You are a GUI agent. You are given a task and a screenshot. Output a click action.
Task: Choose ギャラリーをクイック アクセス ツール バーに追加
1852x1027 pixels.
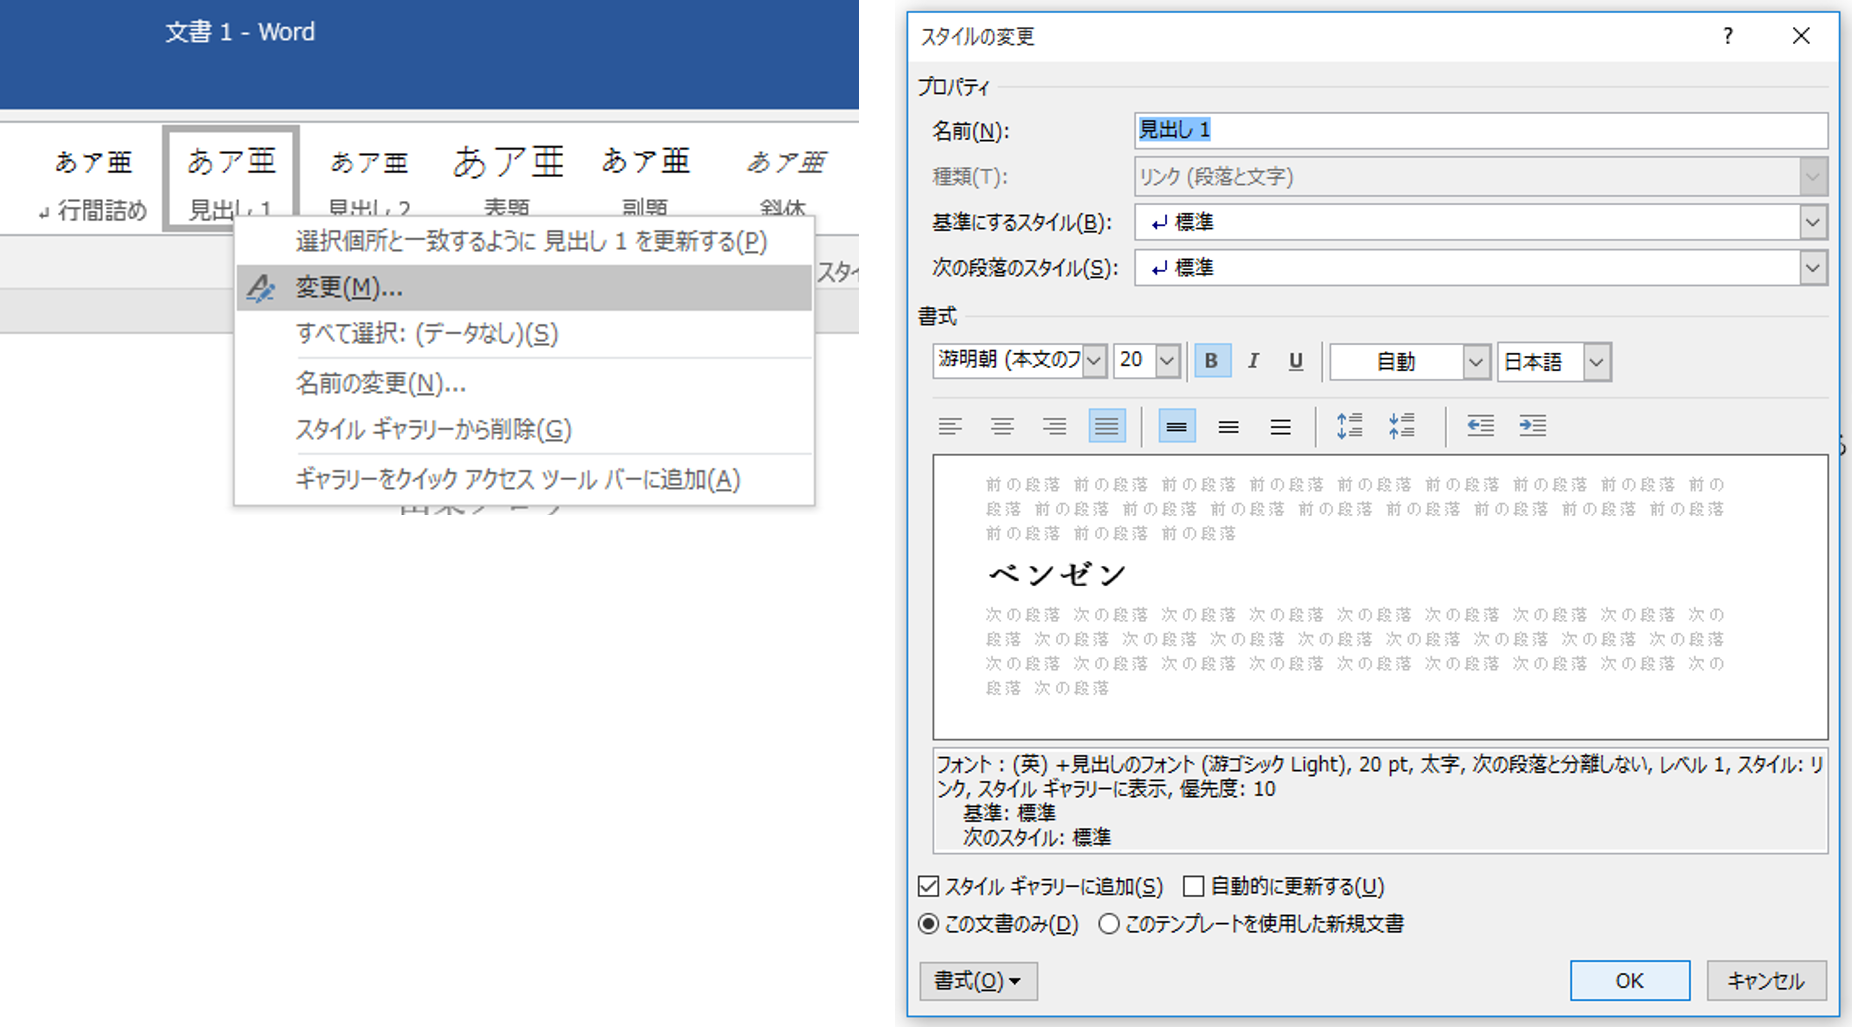coord(525,480)
